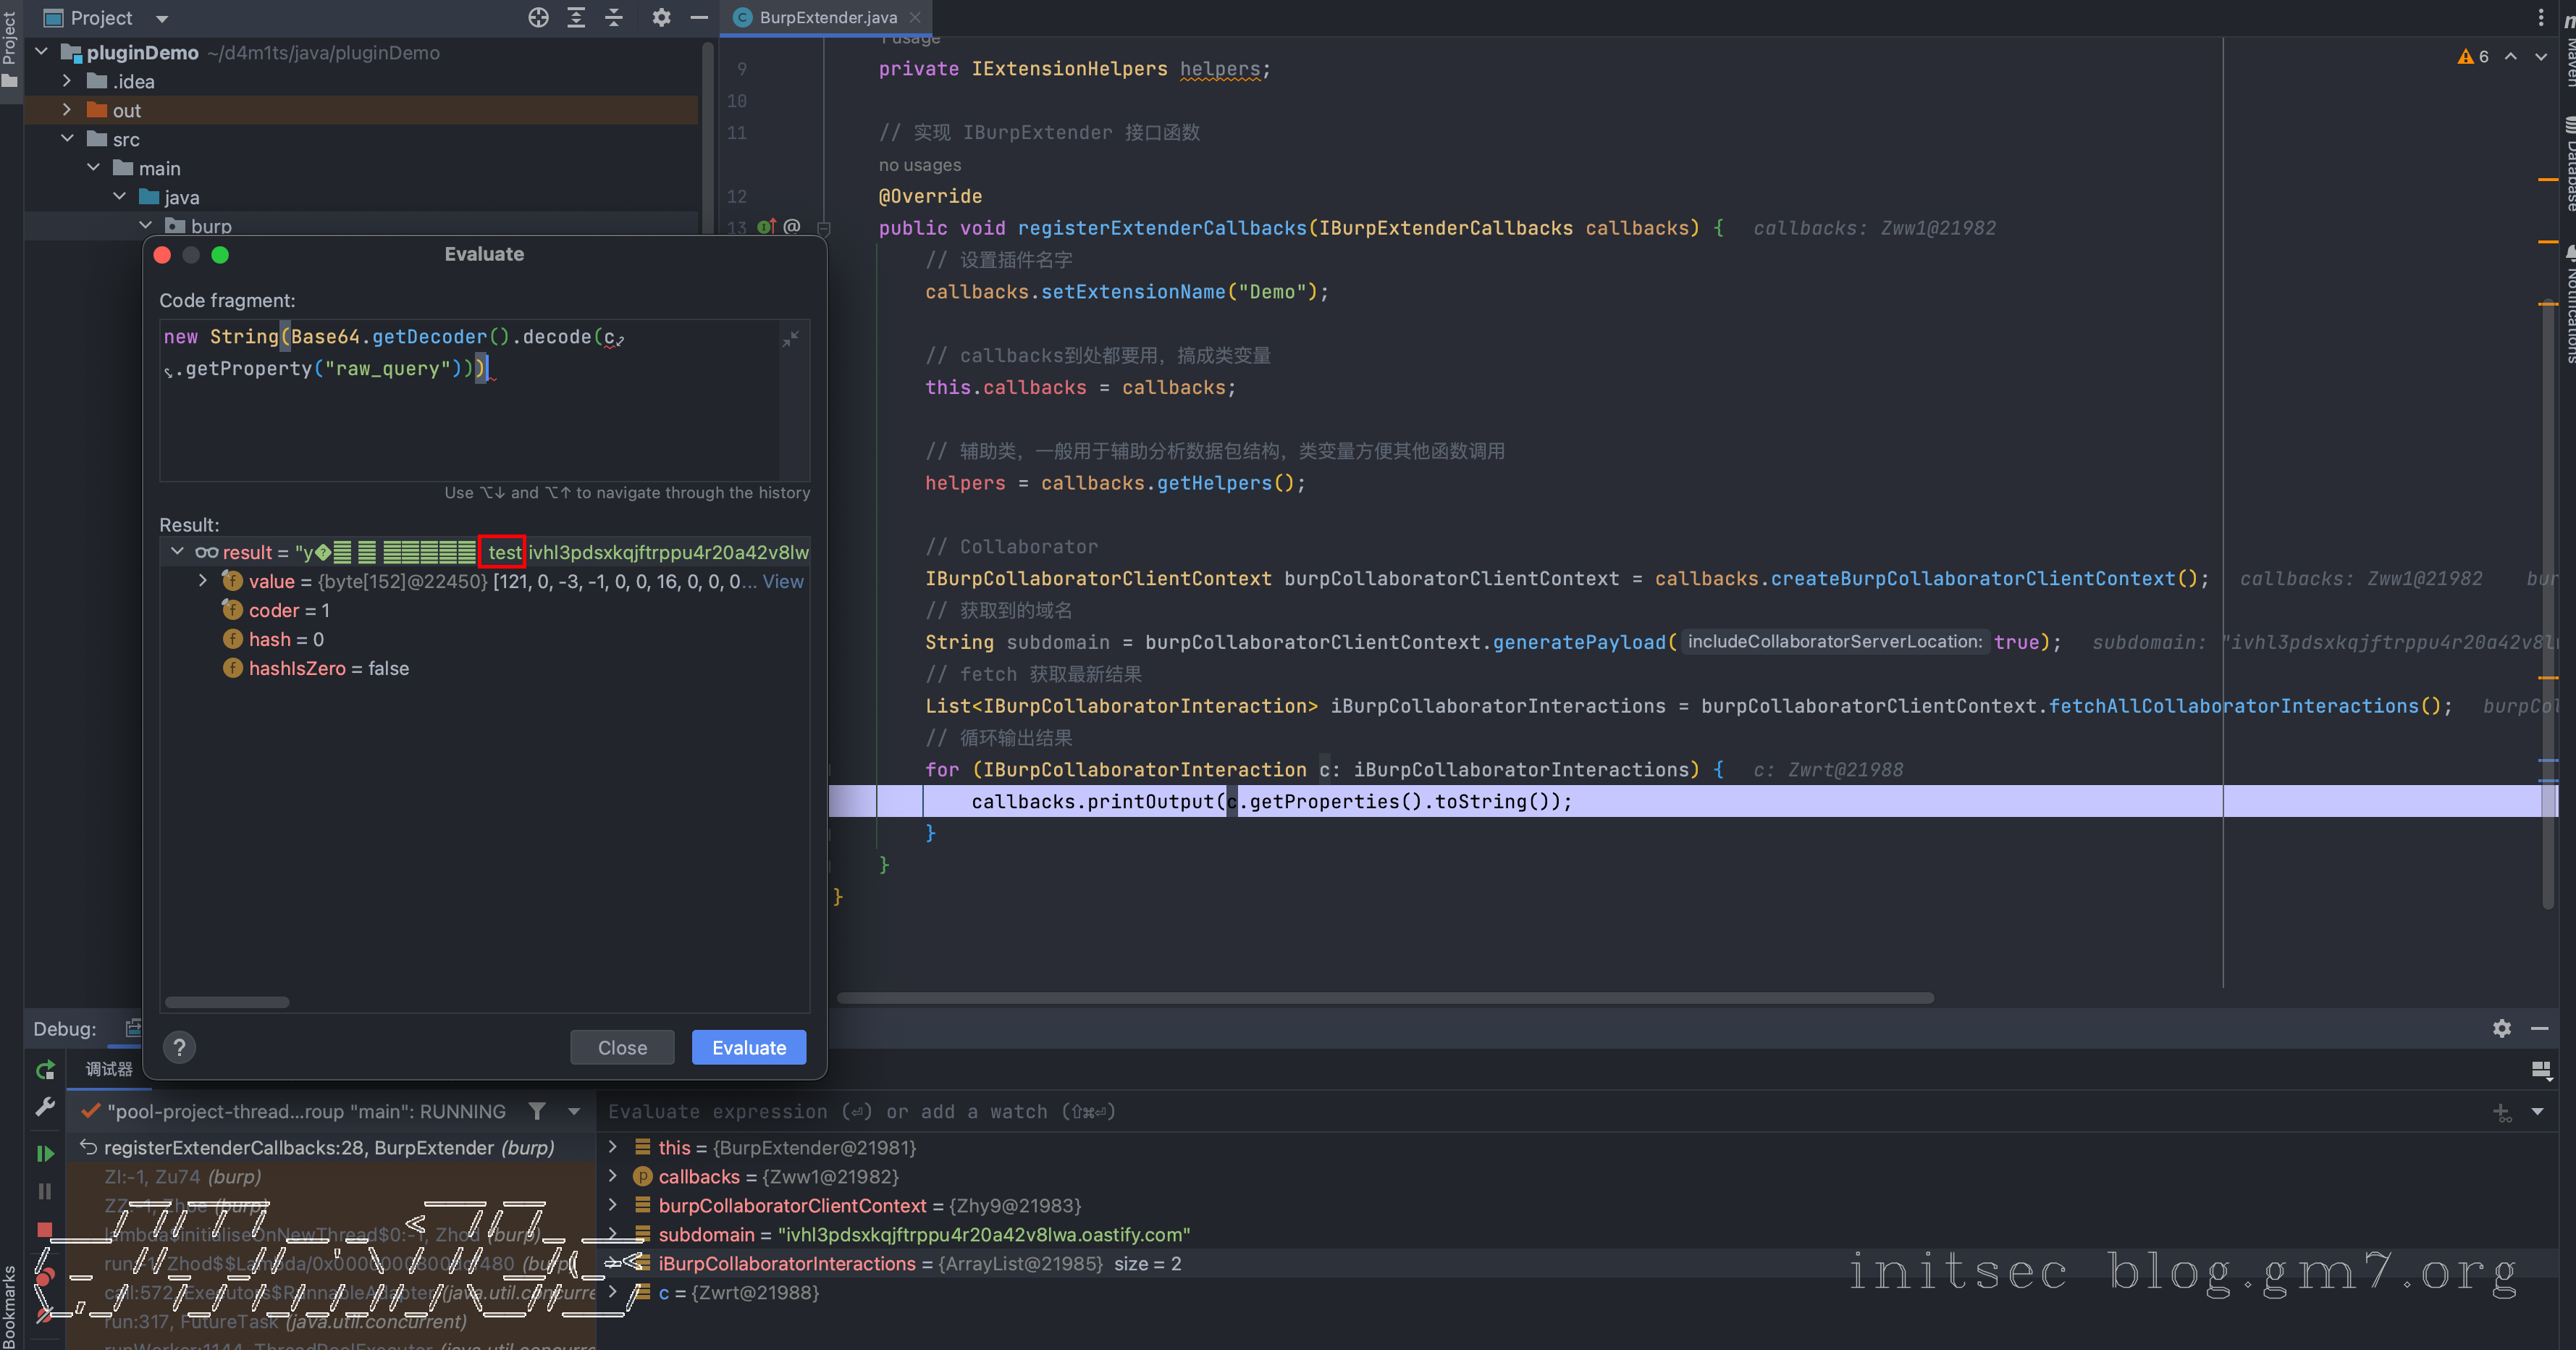Click the wrench debugger settings icon
Image resolution: width=2576 pixels, height=1350 pixels.
point(45,1107)
